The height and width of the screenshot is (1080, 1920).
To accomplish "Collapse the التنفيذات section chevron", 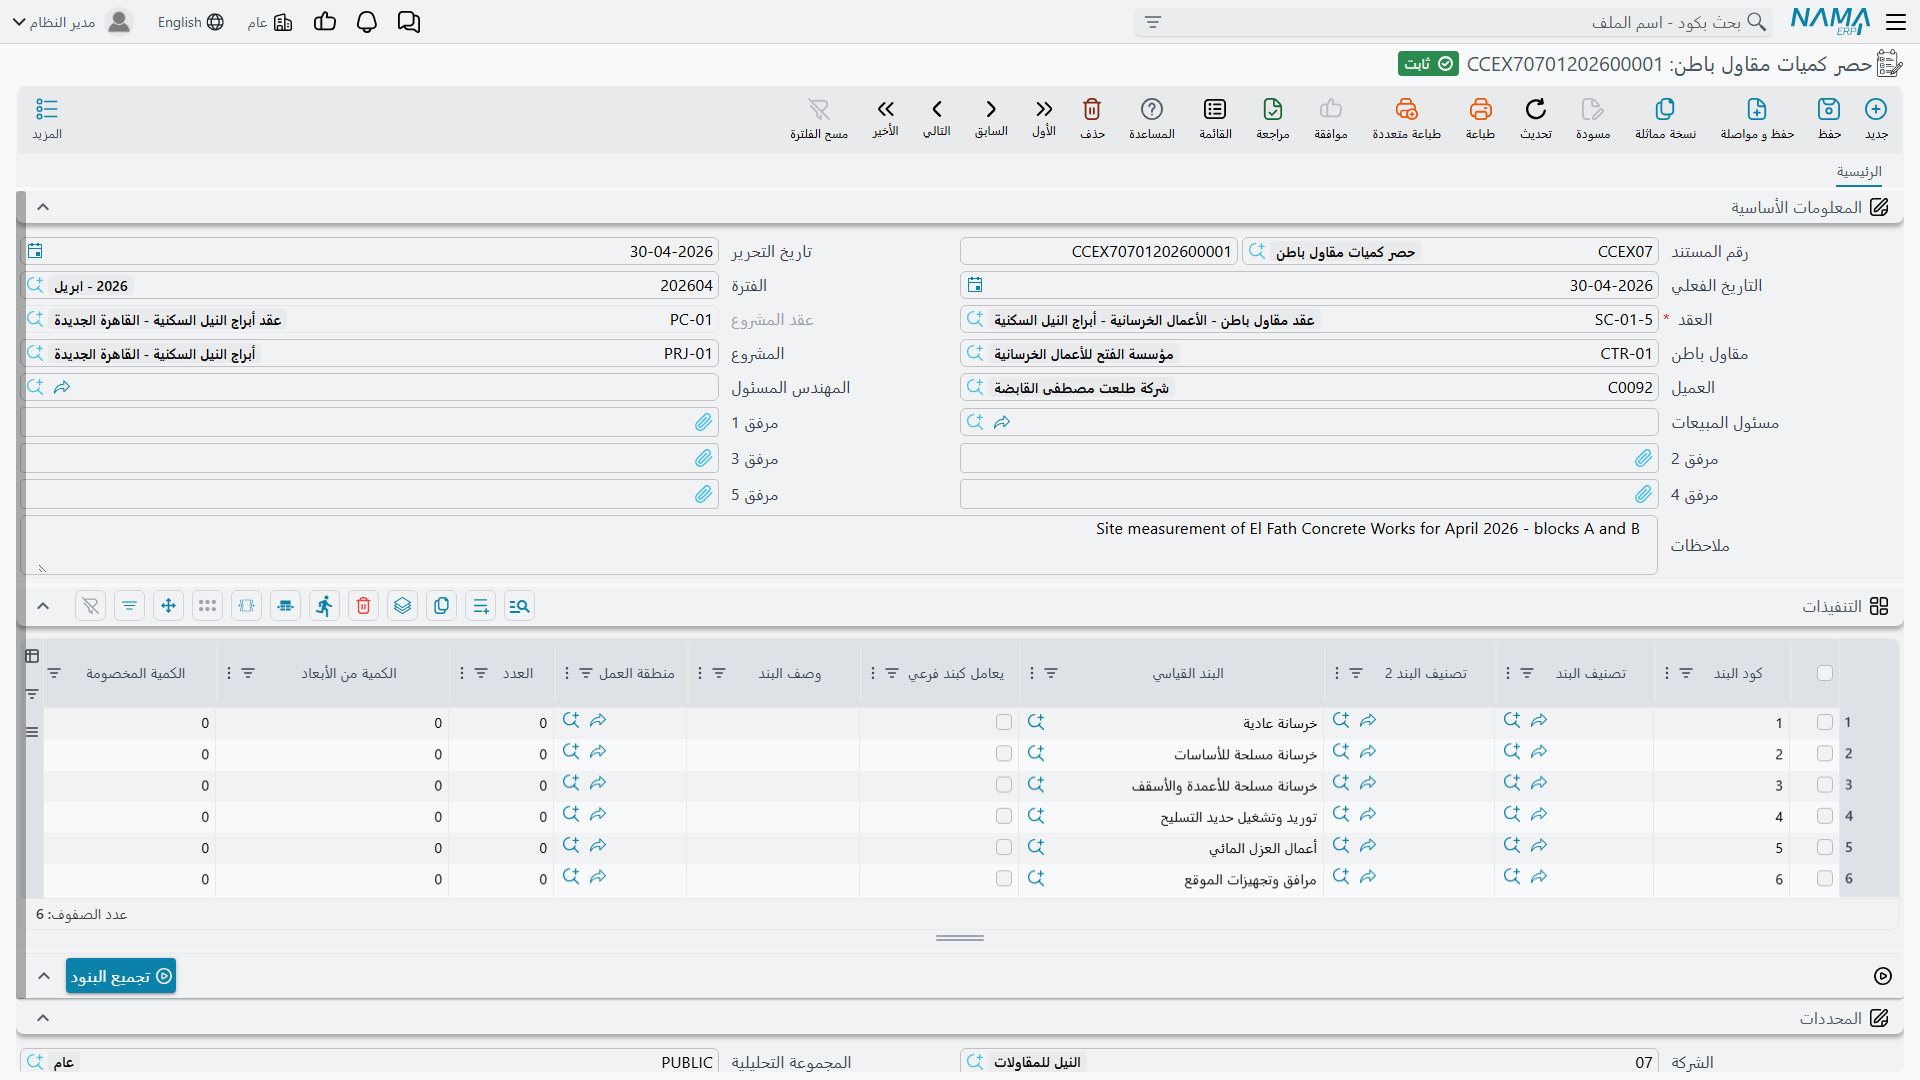I will pos(43,606).
